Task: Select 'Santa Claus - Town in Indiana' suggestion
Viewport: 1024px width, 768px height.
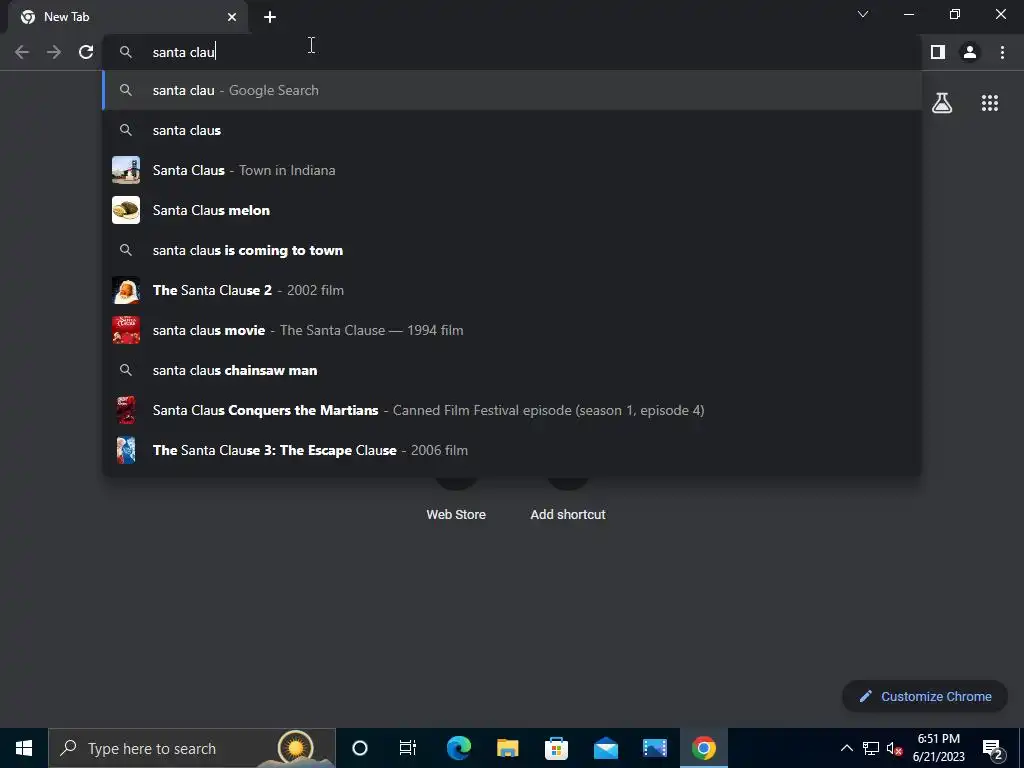Action: [513, 170]
